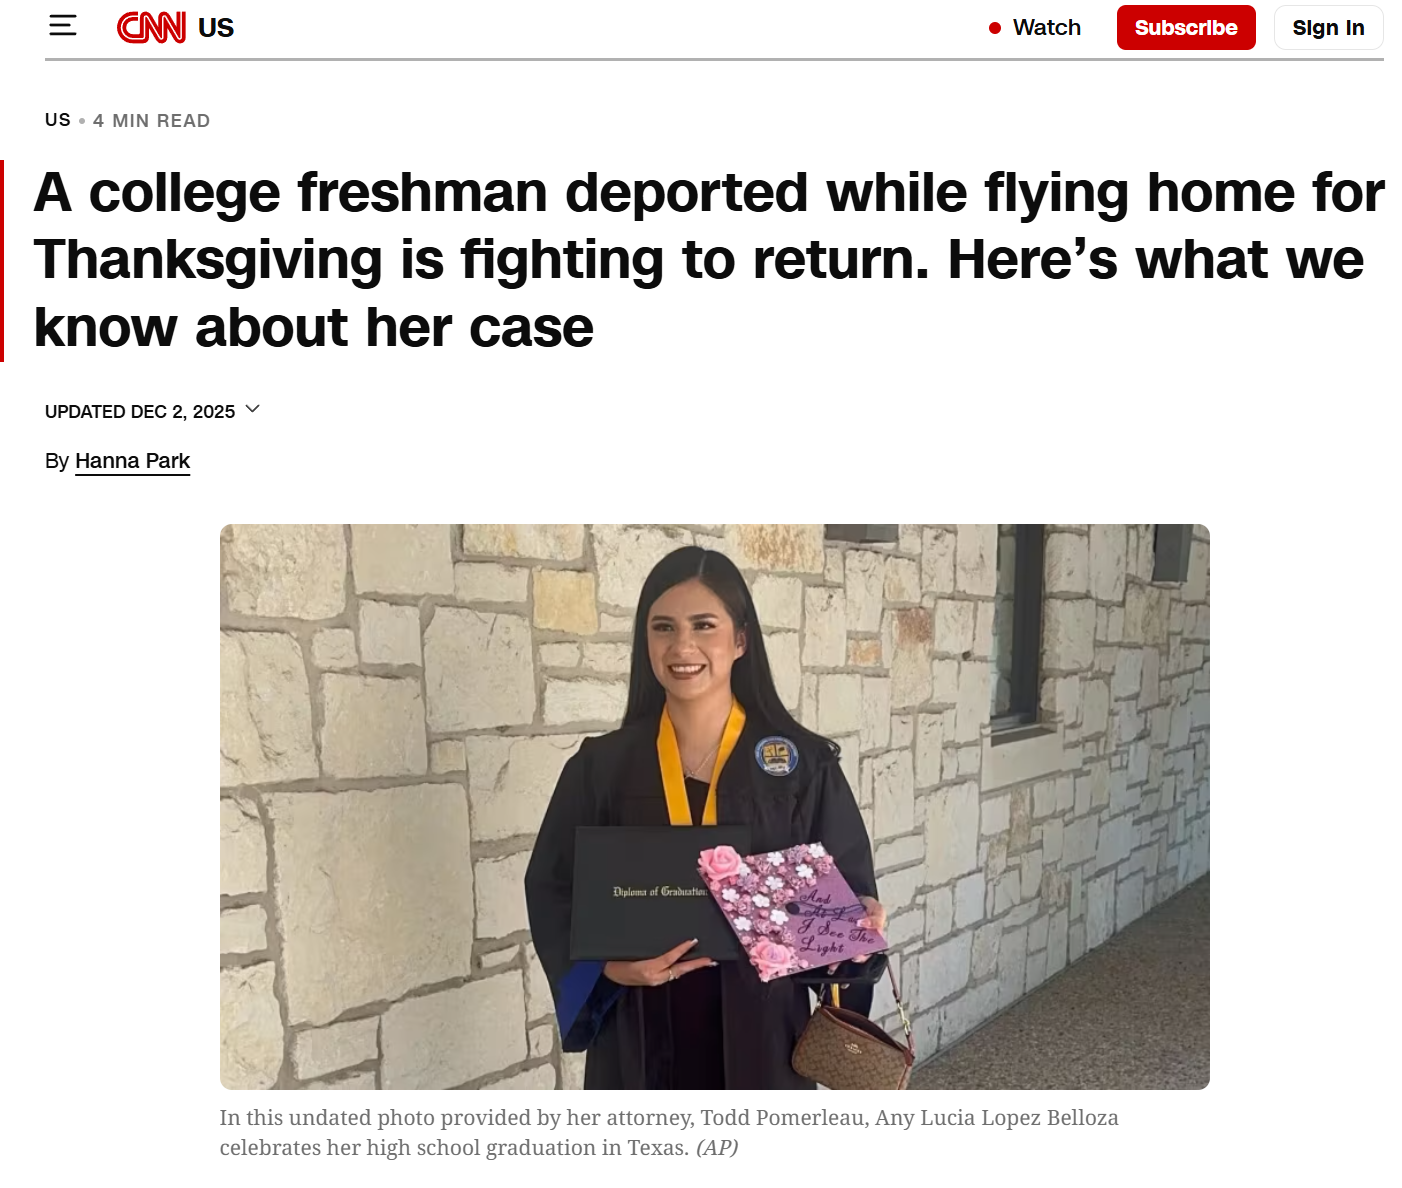Viewport: 1402px width, 1188px height.
Task: Click 'Thanksgiving' in the headline
Action: (x=208, y=260)
